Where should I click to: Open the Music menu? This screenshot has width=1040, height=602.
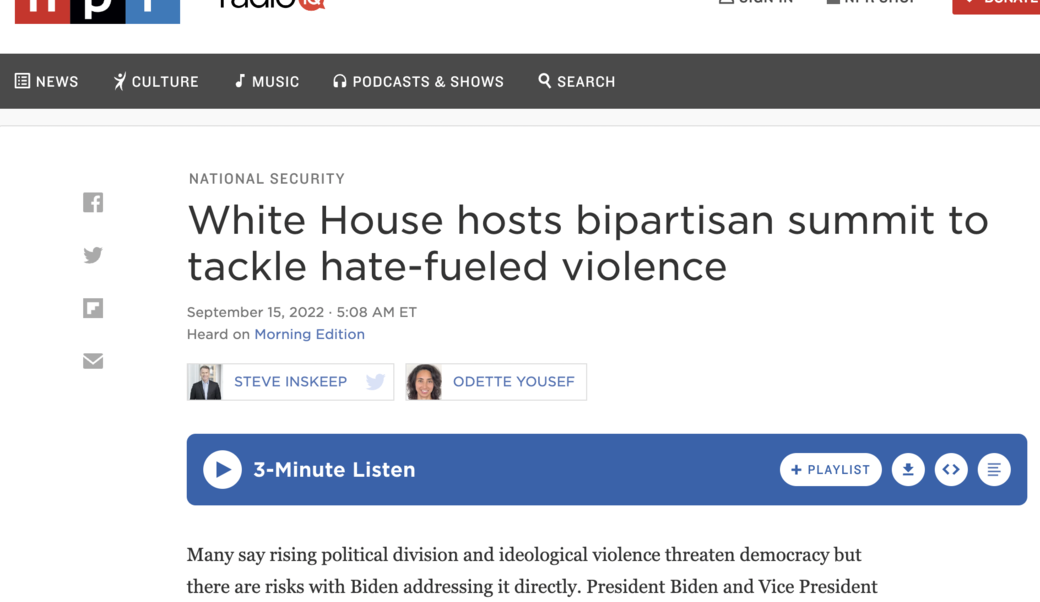click(267, 82)
